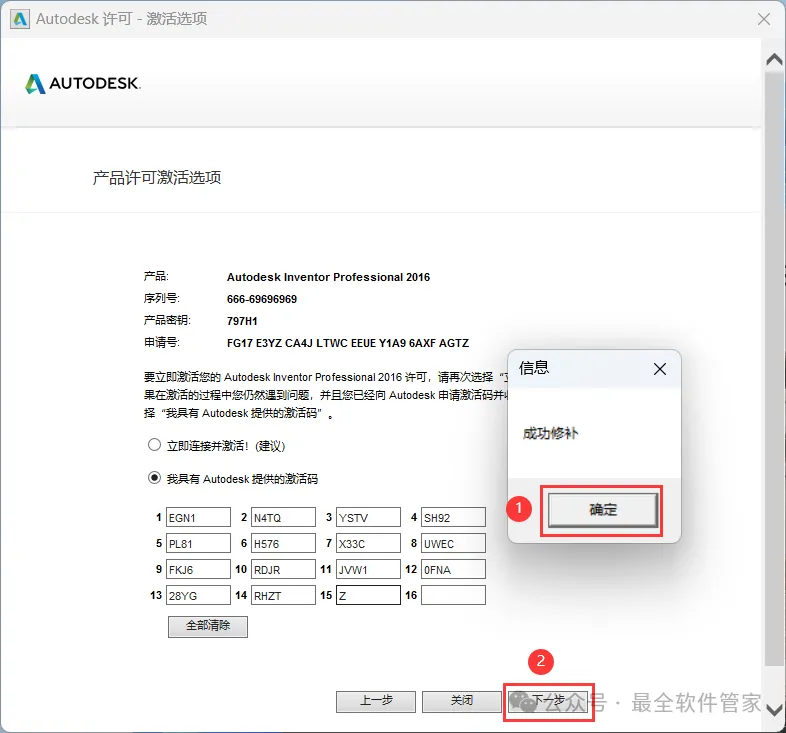Go back with the 上一步 button
The image size is (786, 733).
point(376,701)
